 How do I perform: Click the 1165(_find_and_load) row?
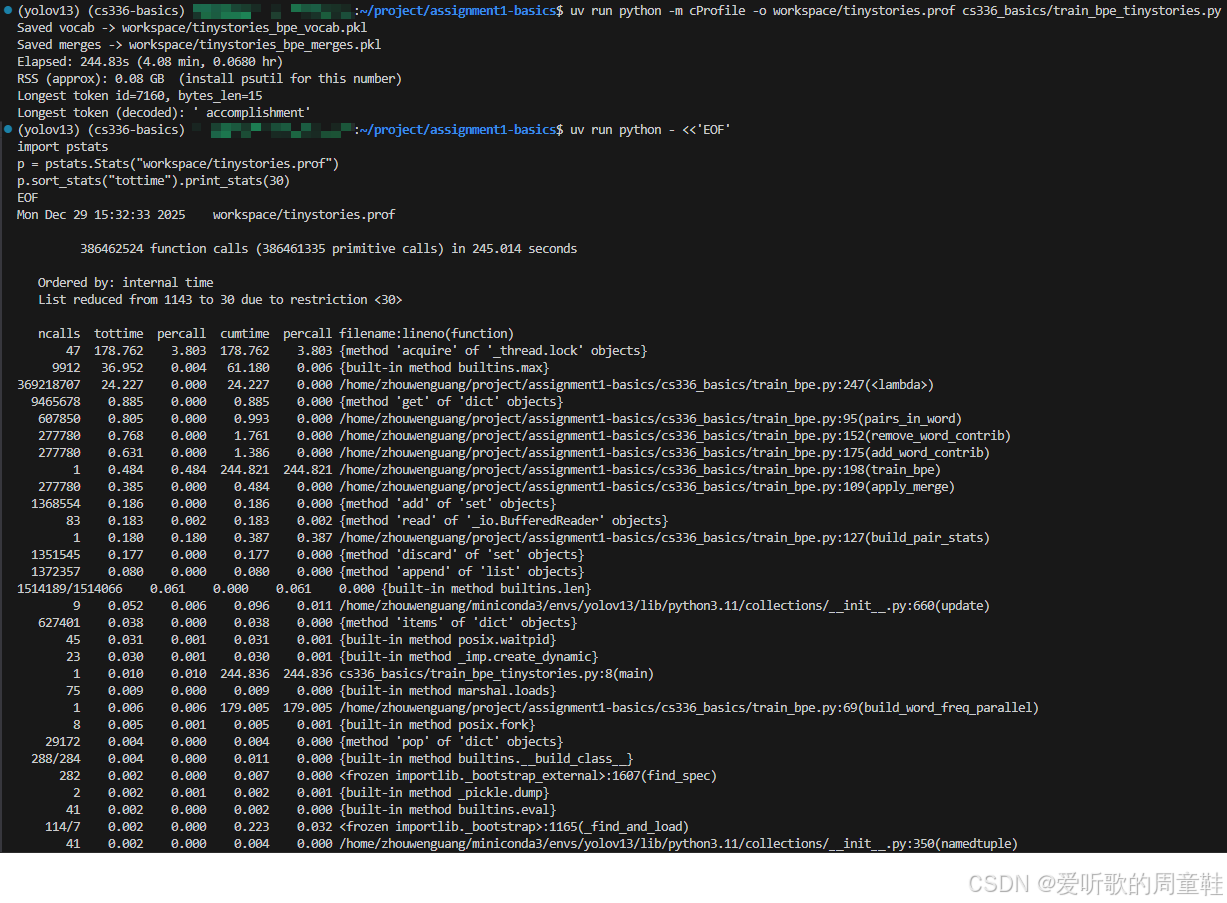pyautogui.click(x=366, y=827)
